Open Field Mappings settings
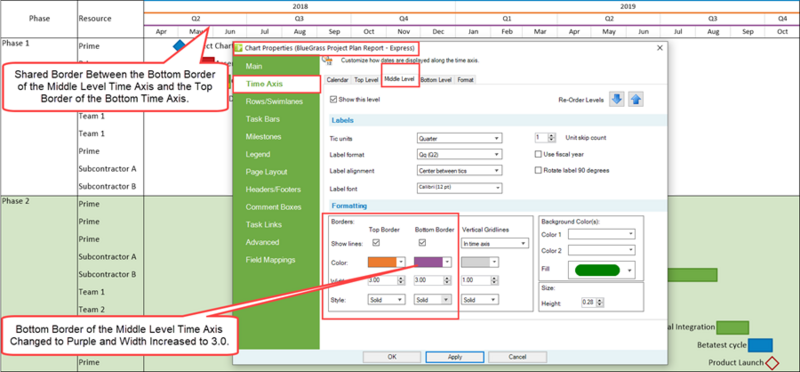Viewport: 800px width, 372px height. tap(270, 260)
